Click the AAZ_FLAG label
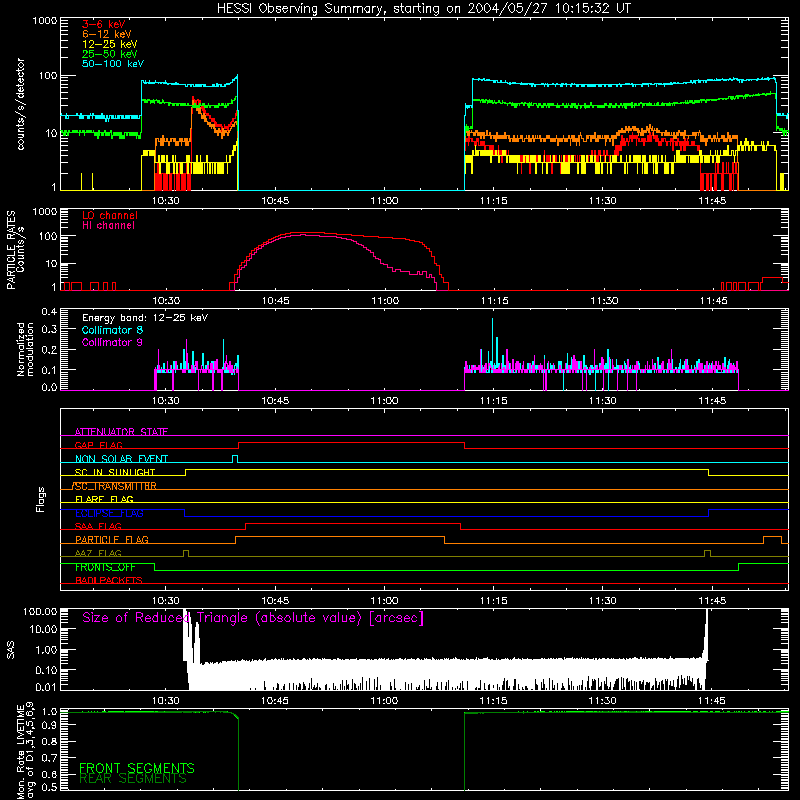This screenshot has height=800, width=800. tap(98, 553)
